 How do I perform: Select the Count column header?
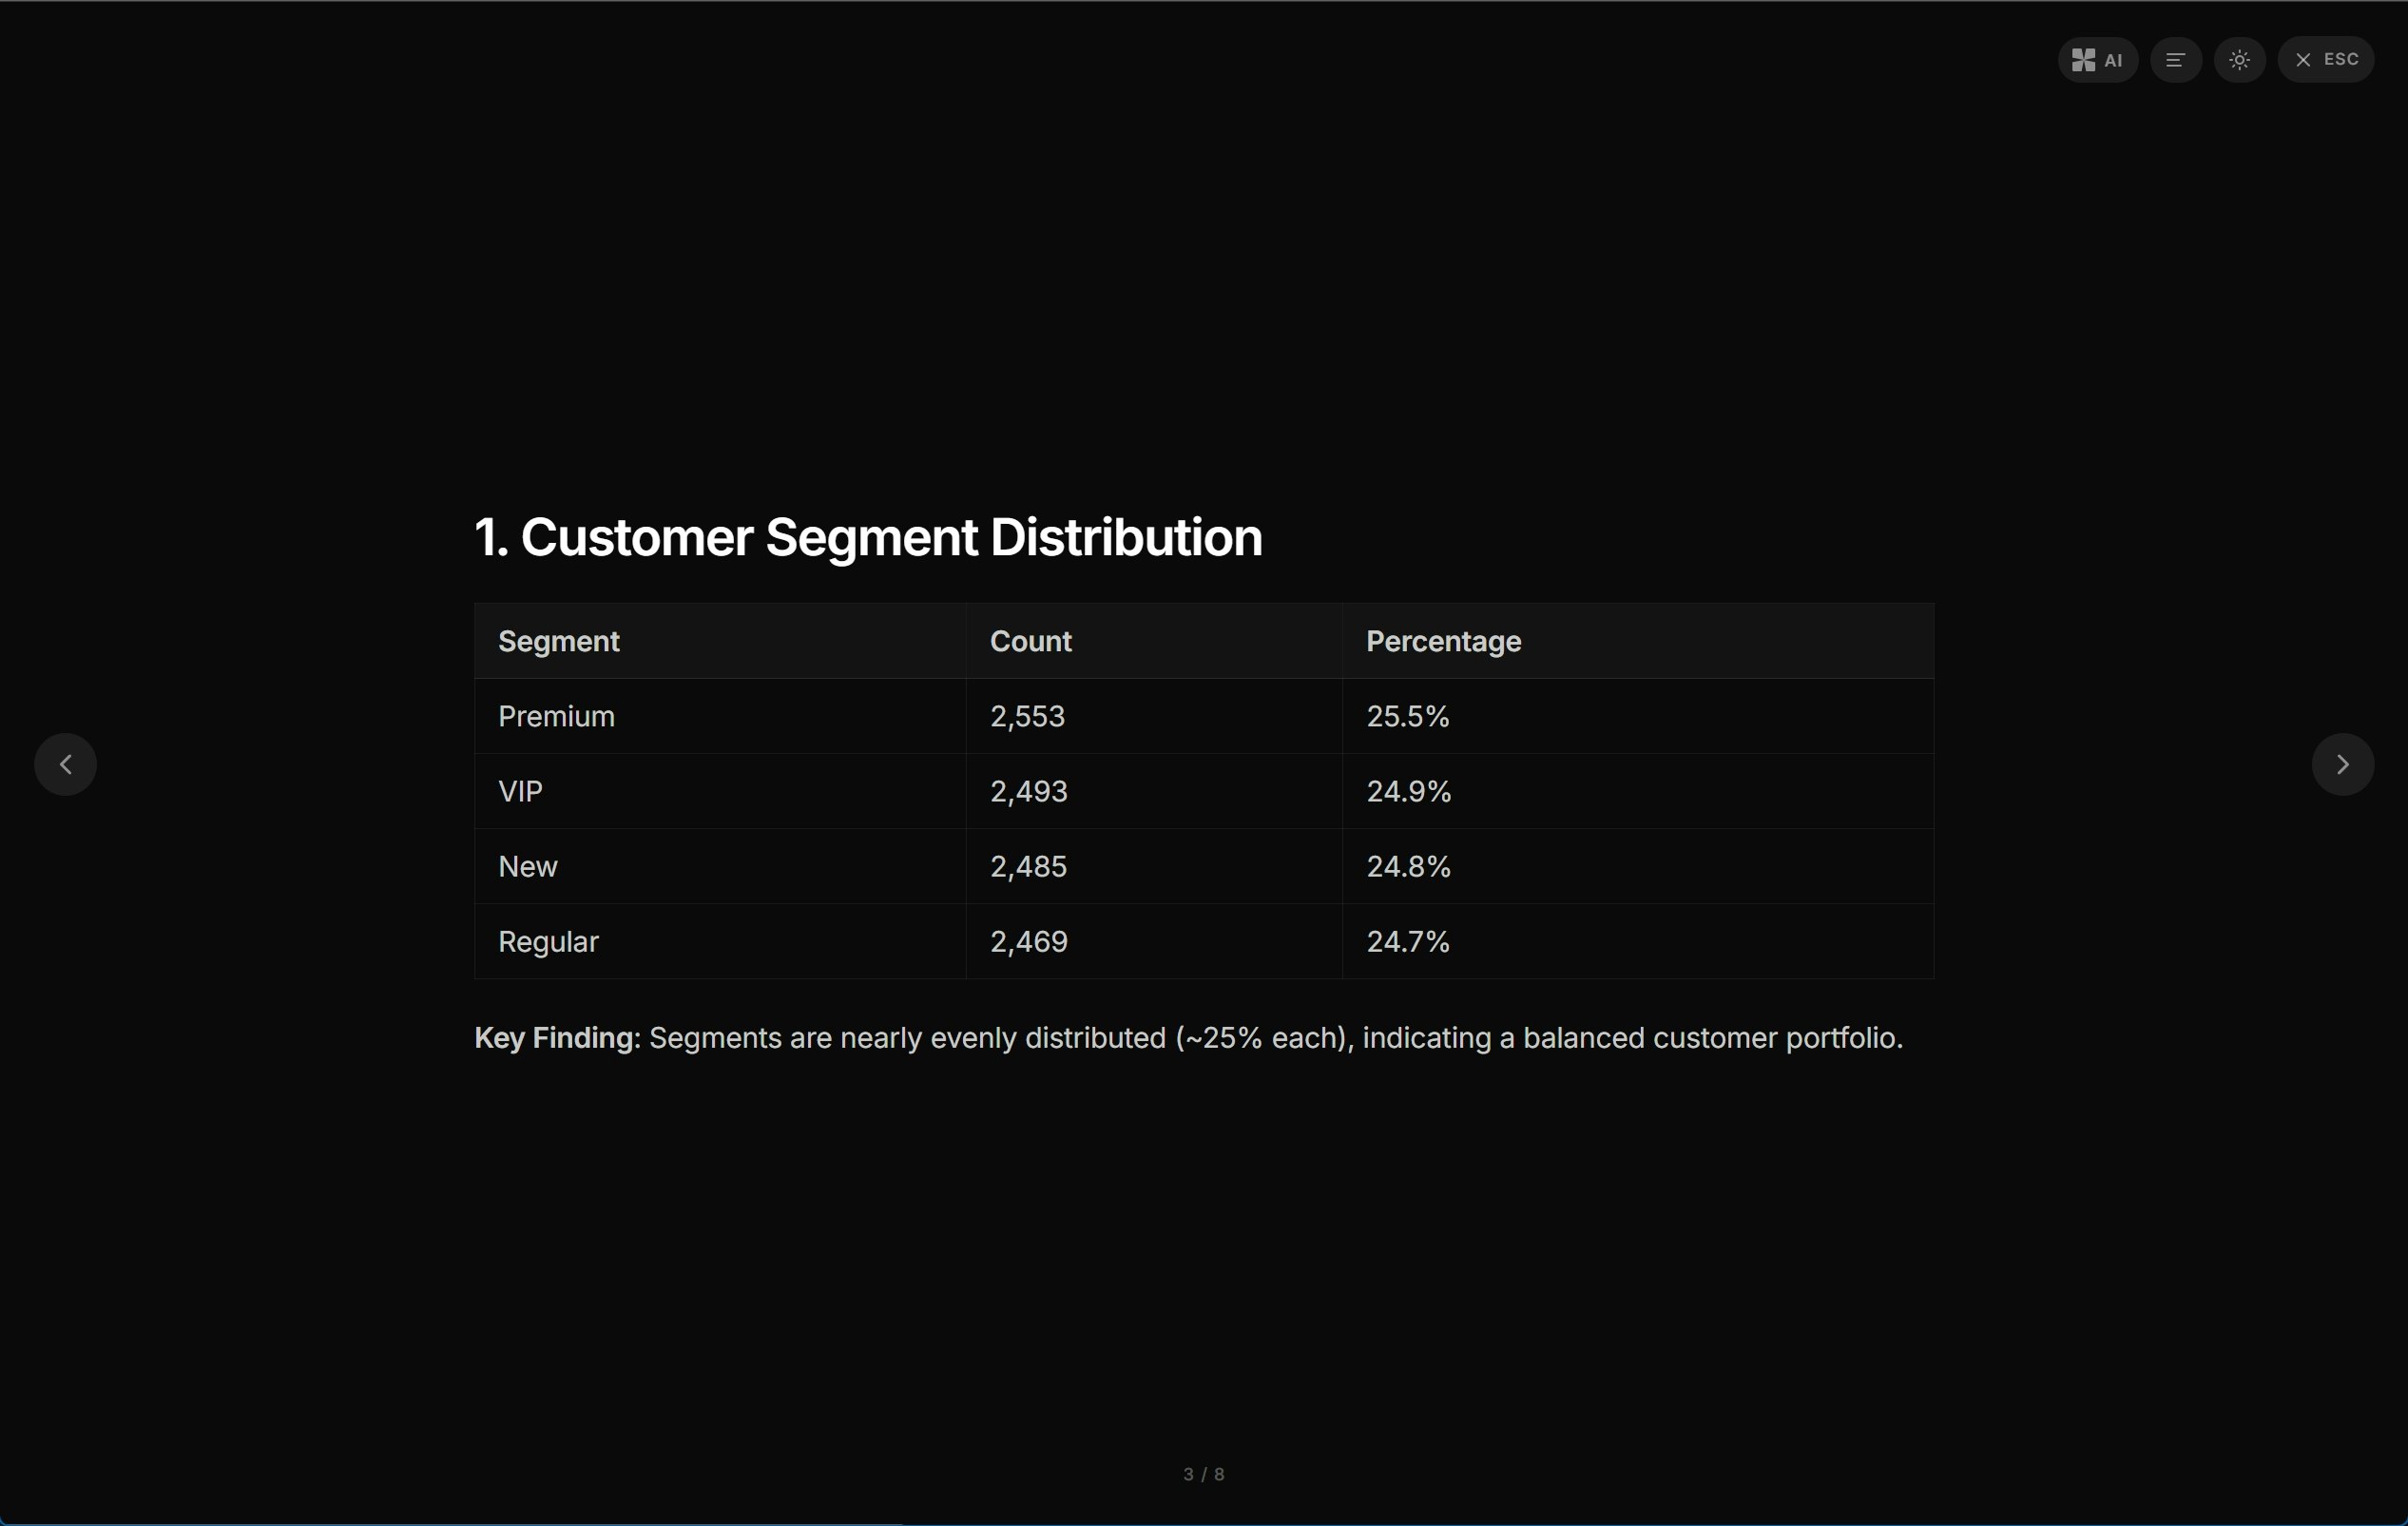pos(1030,641)
